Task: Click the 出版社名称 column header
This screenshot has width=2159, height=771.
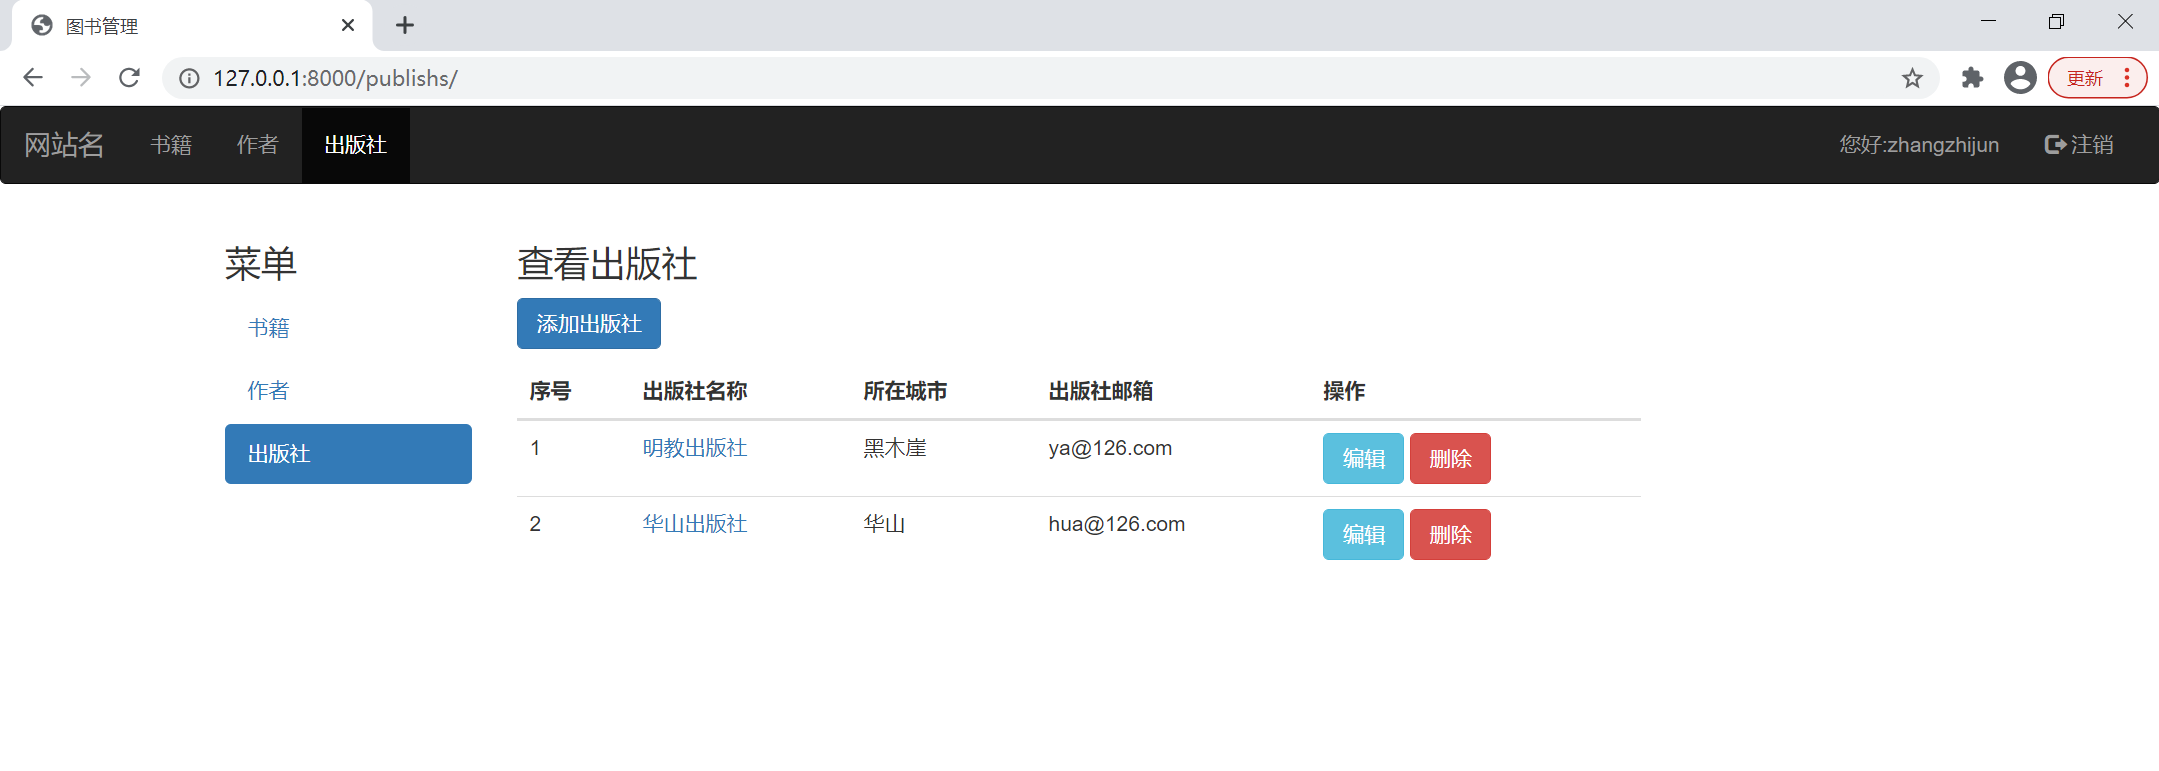Action: pyautogui.click(x=695, y=391)
